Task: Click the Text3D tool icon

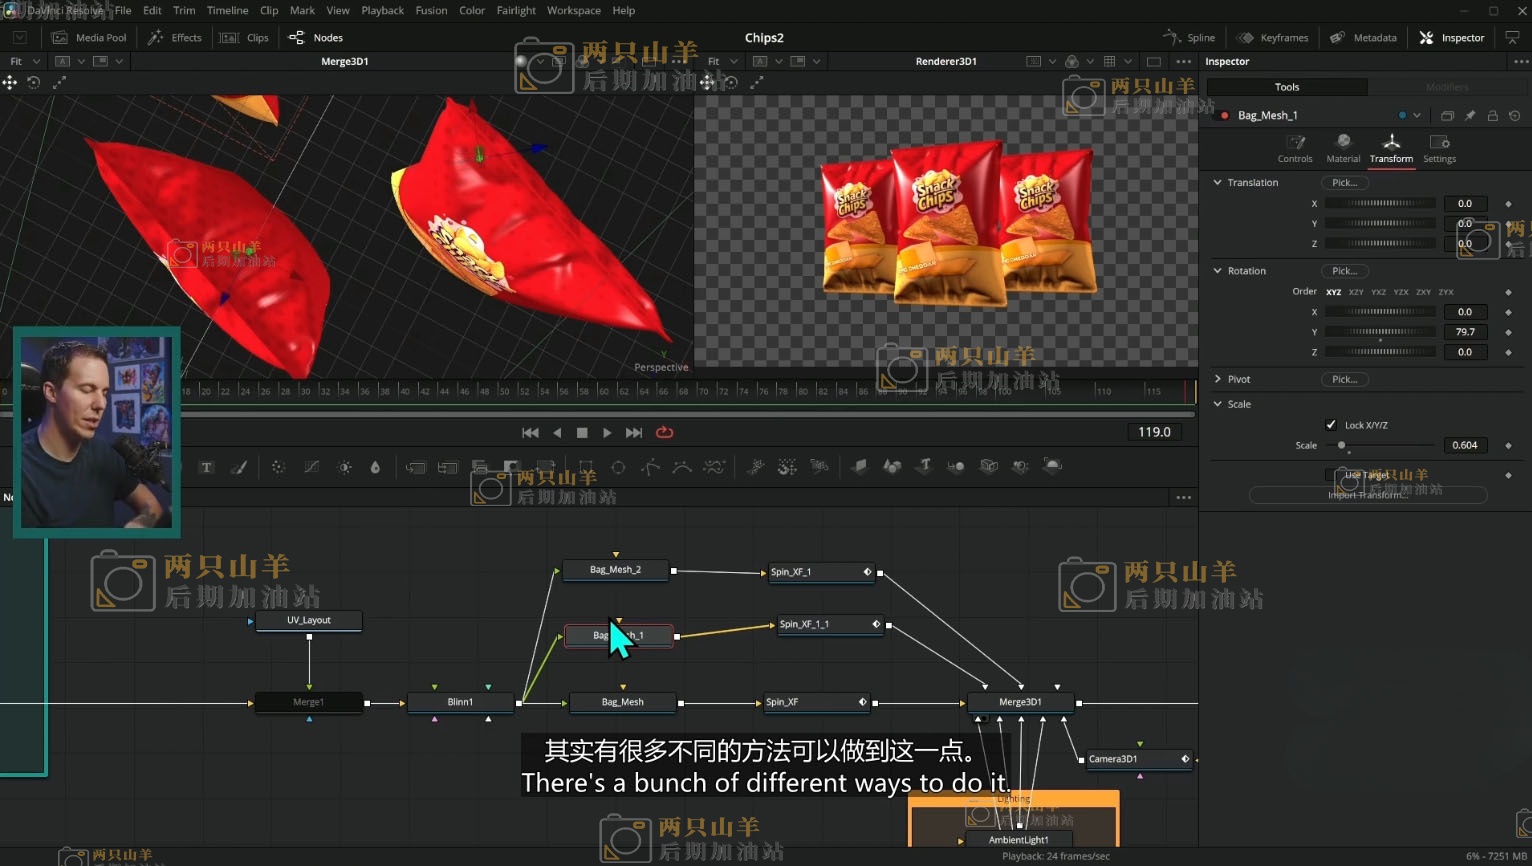Action: click(924, 466)
